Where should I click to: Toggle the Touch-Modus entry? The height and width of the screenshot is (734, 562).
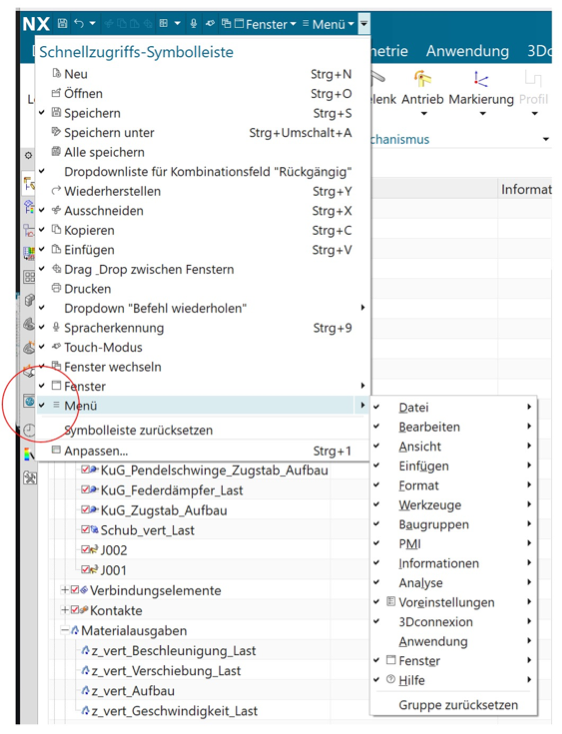[x=203, y=347]
